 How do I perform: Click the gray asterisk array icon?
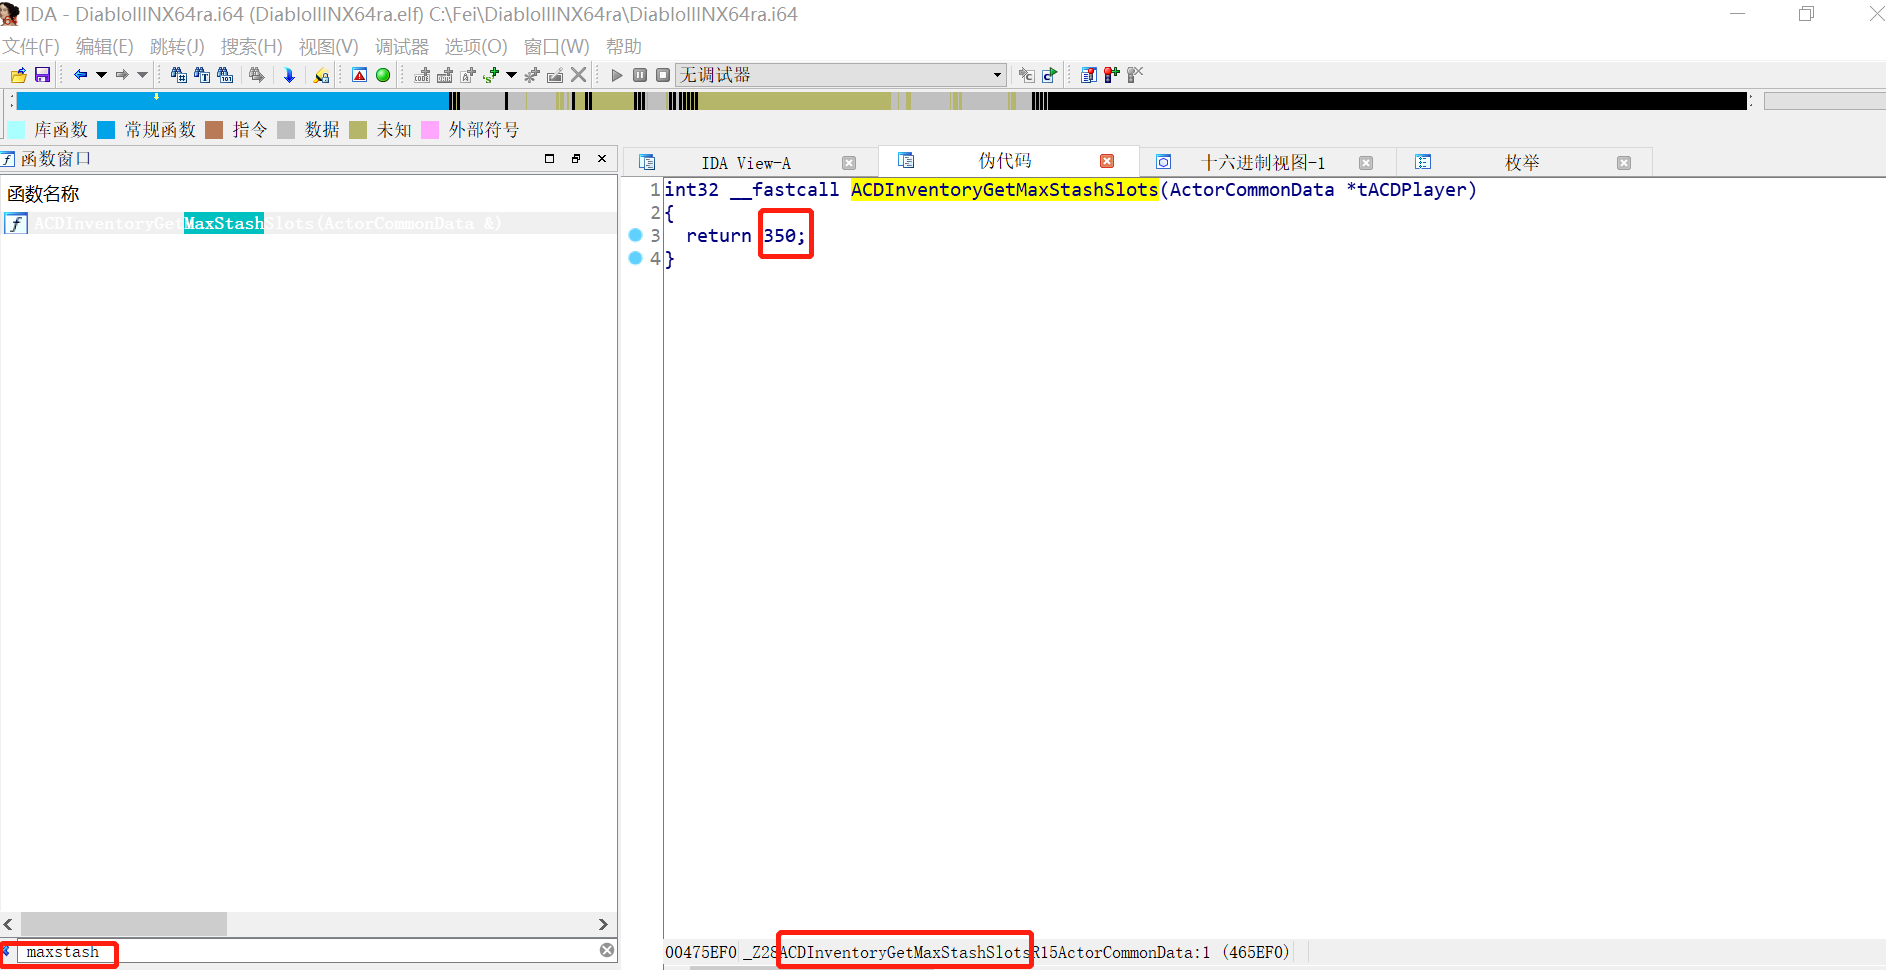[x=532, y=75]
